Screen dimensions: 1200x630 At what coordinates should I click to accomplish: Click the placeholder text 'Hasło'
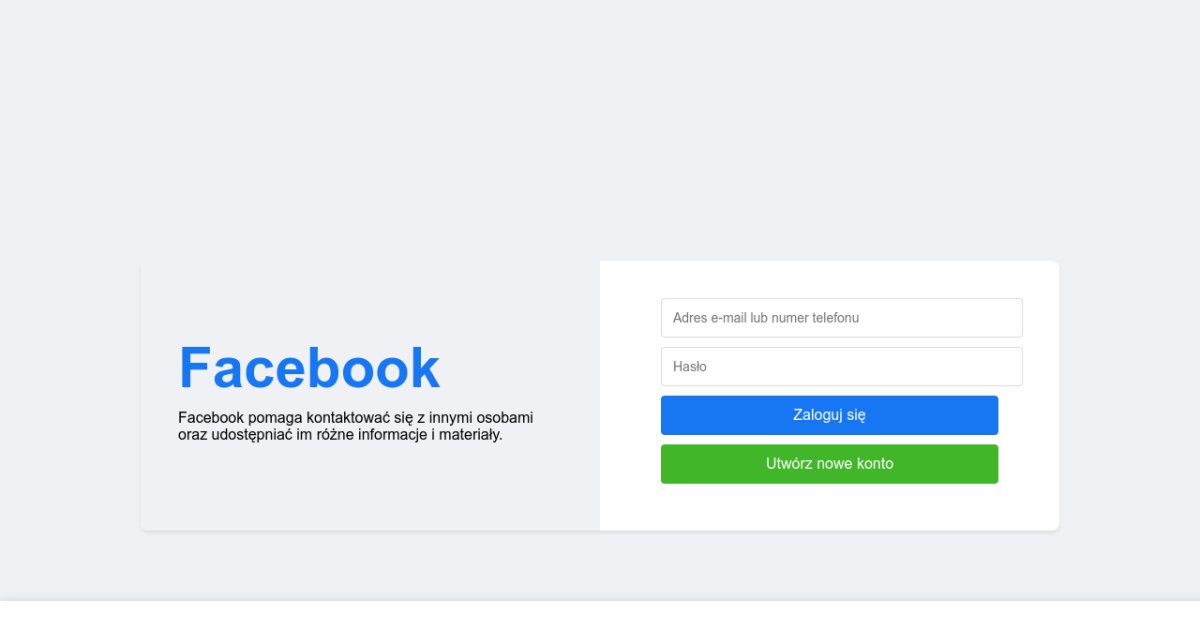(x=690, y=366)
